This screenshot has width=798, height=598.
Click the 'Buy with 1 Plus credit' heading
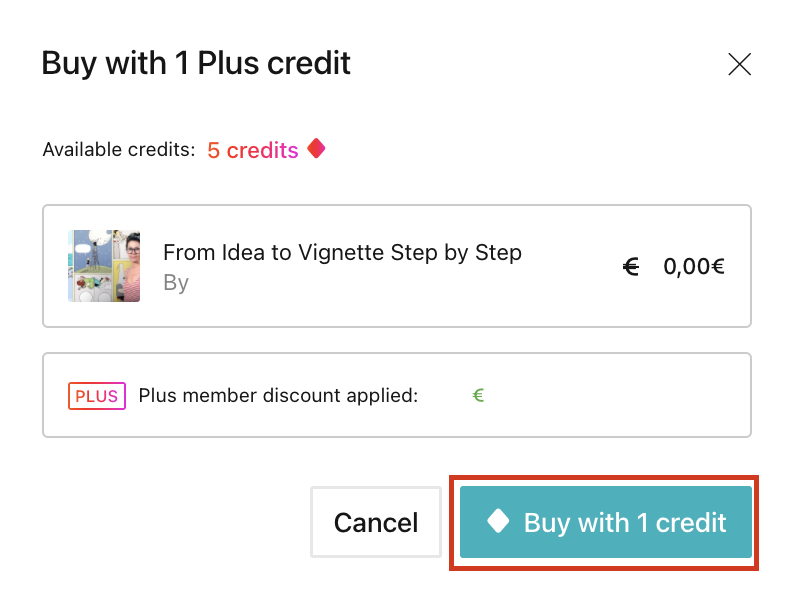tap(196, 64)
